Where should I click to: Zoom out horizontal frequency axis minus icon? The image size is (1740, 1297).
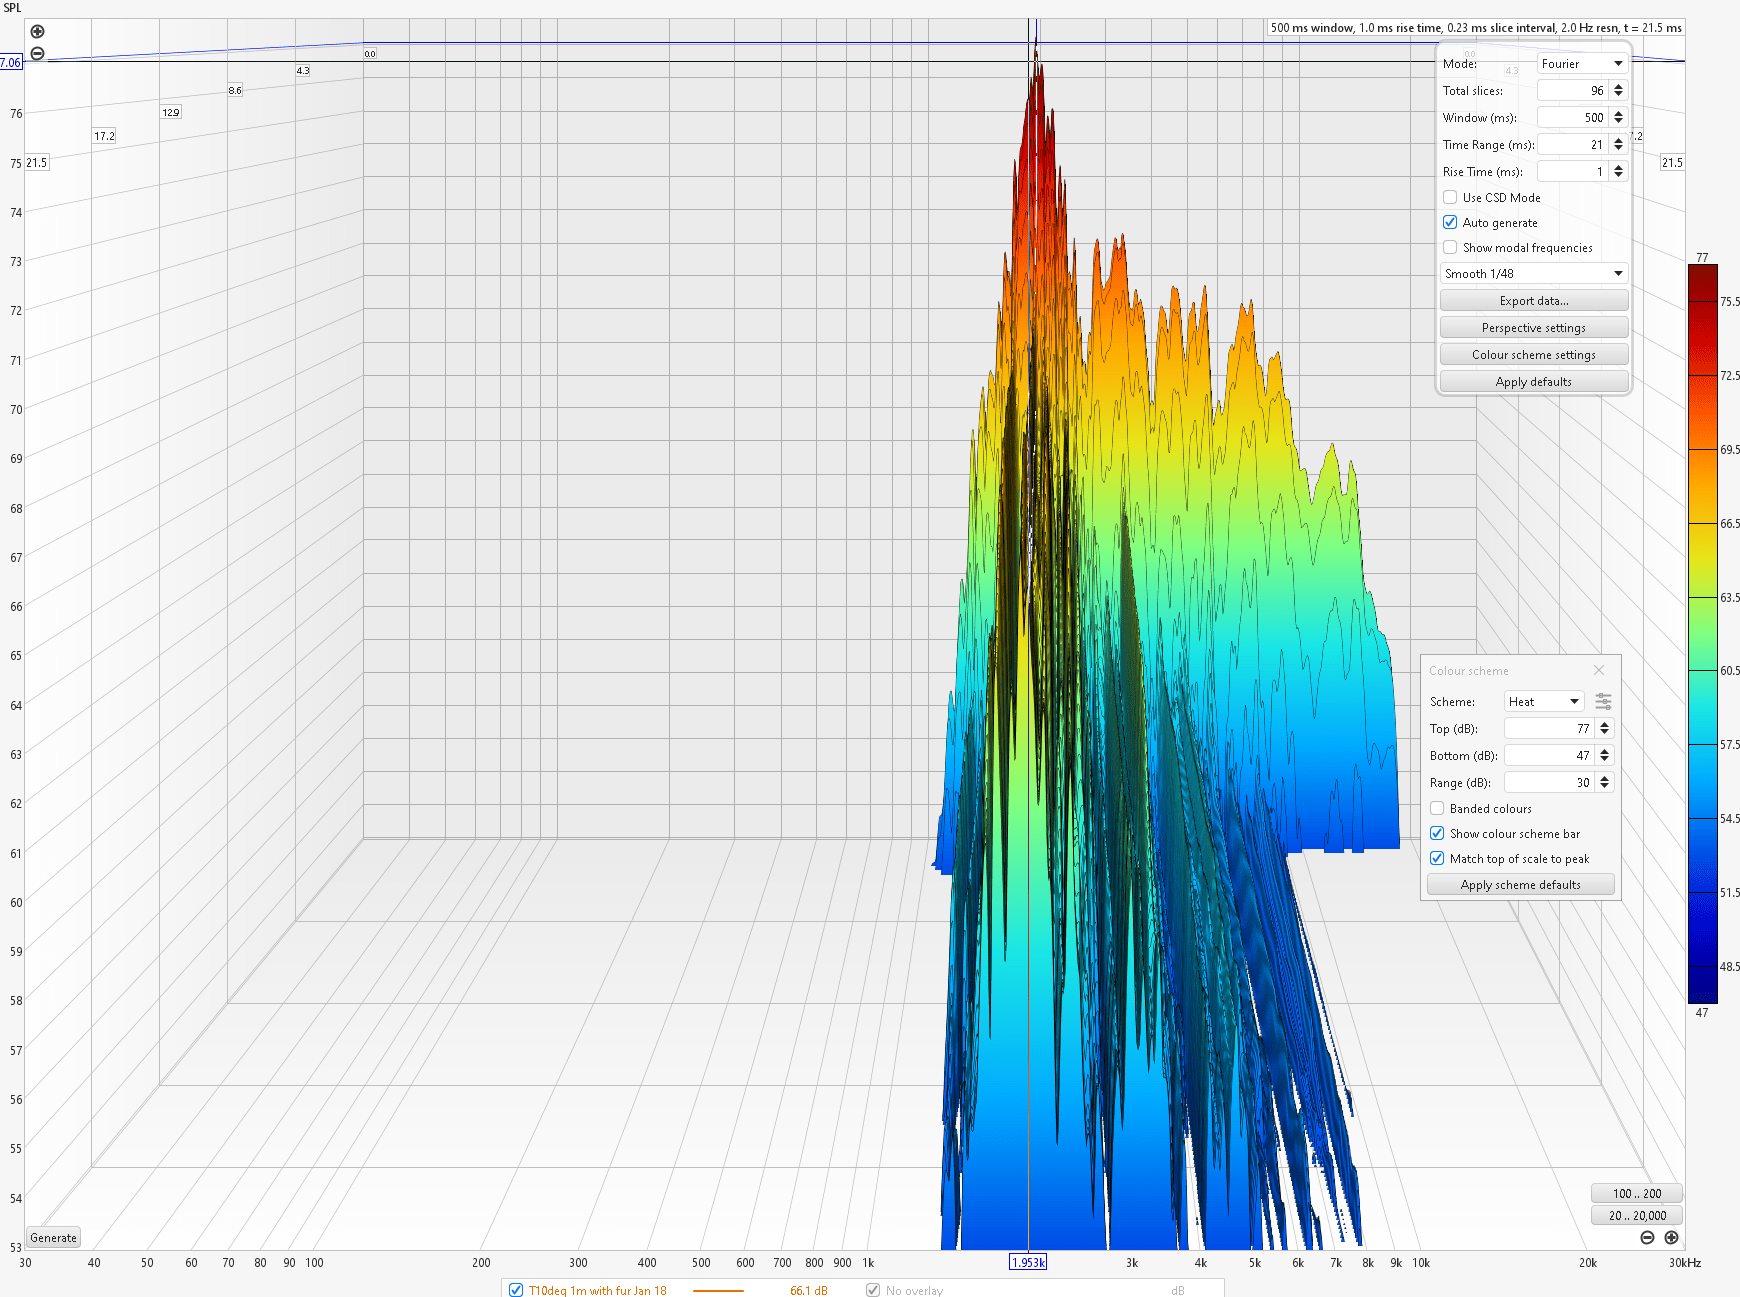pyautogui.click(x=1648, y=1238)
